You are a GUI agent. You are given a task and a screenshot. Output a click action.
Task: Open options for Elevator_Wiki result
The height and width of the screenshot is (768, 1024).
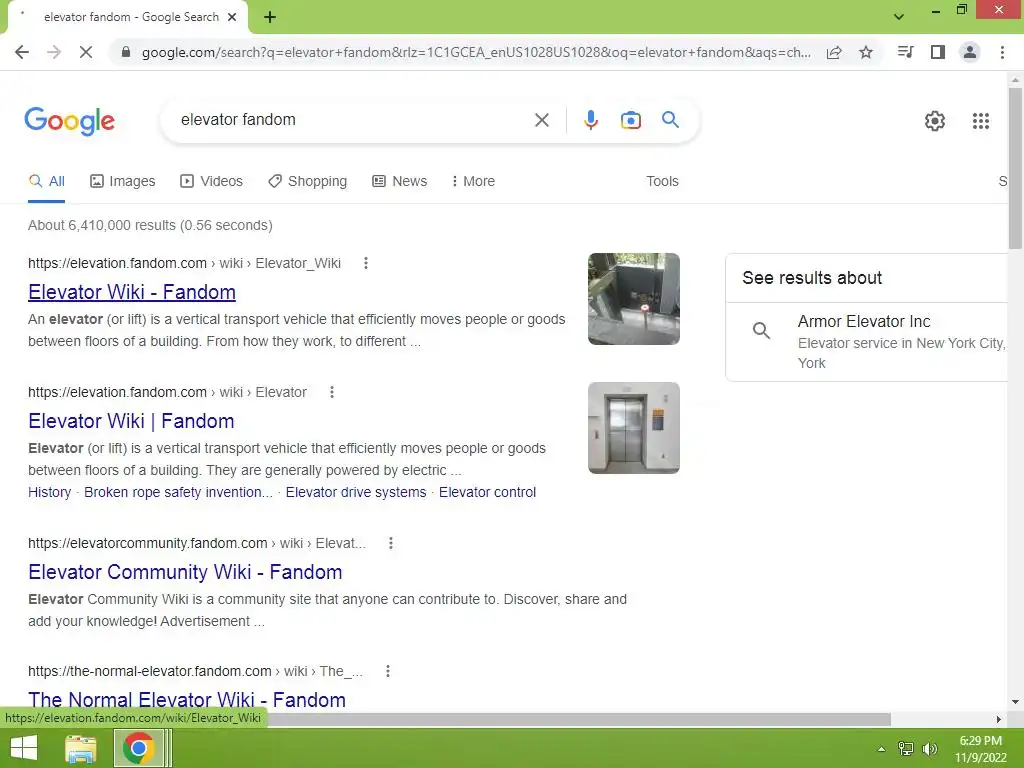(366, 263)
